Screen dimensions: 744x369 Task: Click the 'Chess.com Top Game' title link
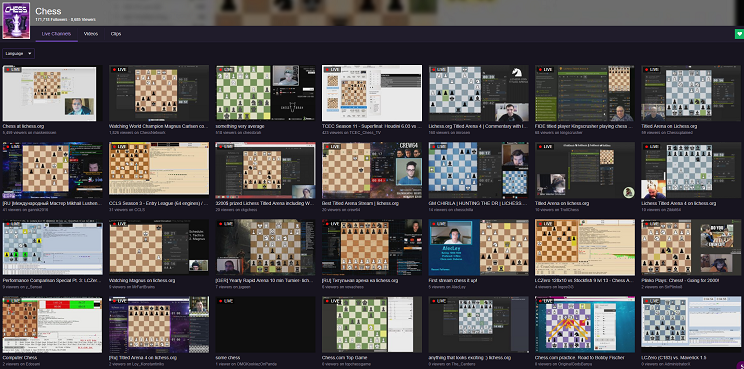[x=344, y=358]
